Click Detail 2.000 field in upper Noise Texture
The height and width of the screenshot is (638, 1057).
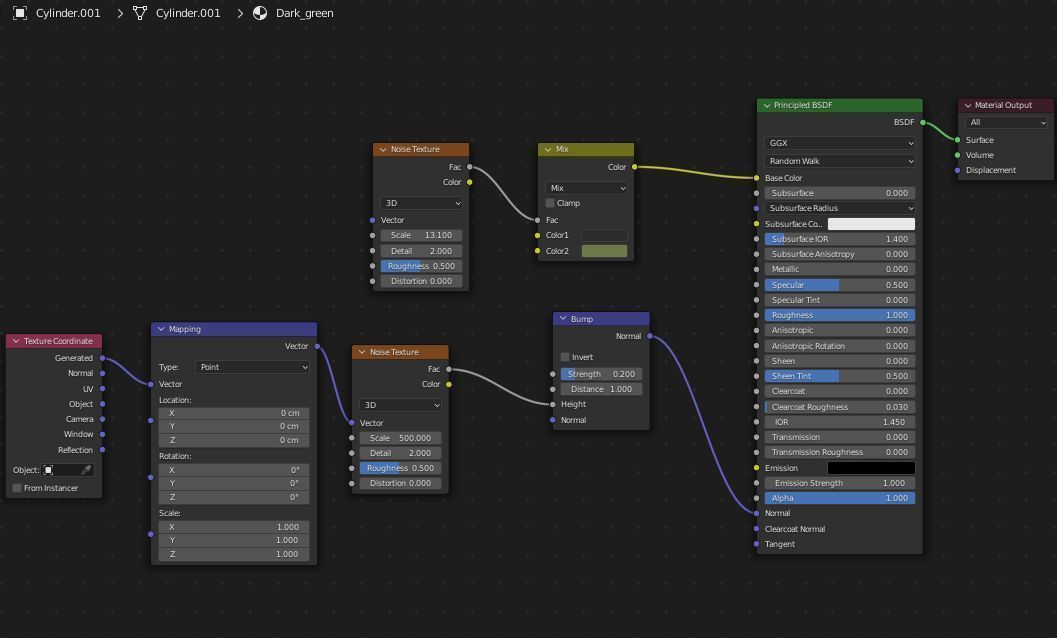(x=421, y=251)
